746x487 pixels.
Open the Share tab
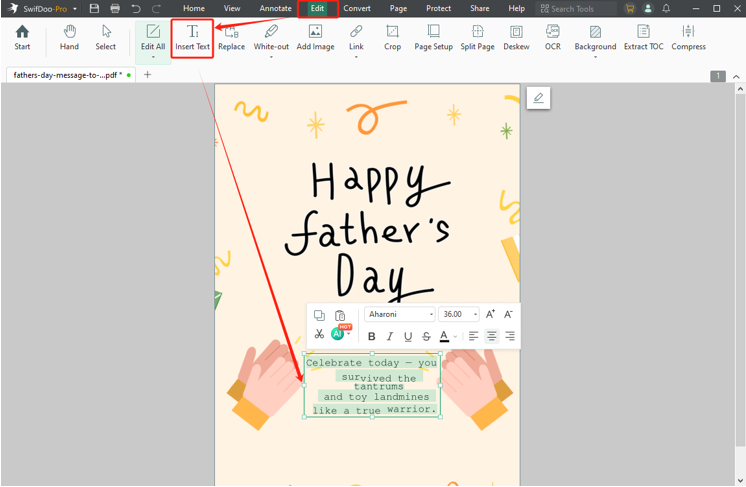[x=480, y=9]
